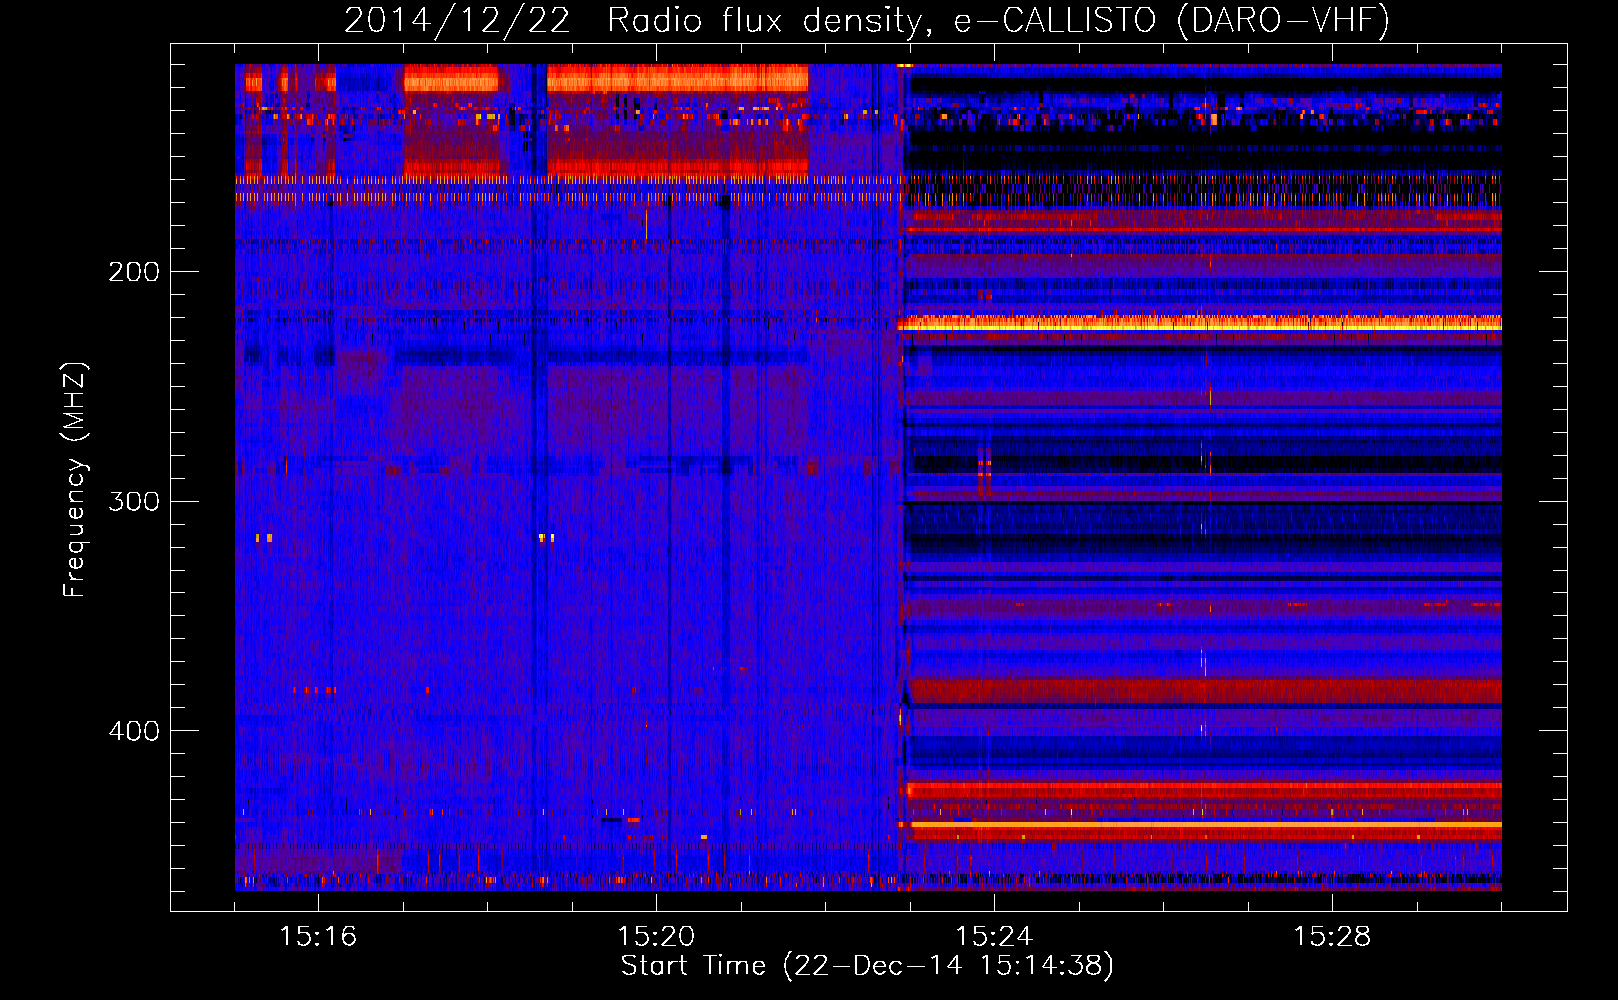Click the '15:28' time tick label

click(1332, 936)
